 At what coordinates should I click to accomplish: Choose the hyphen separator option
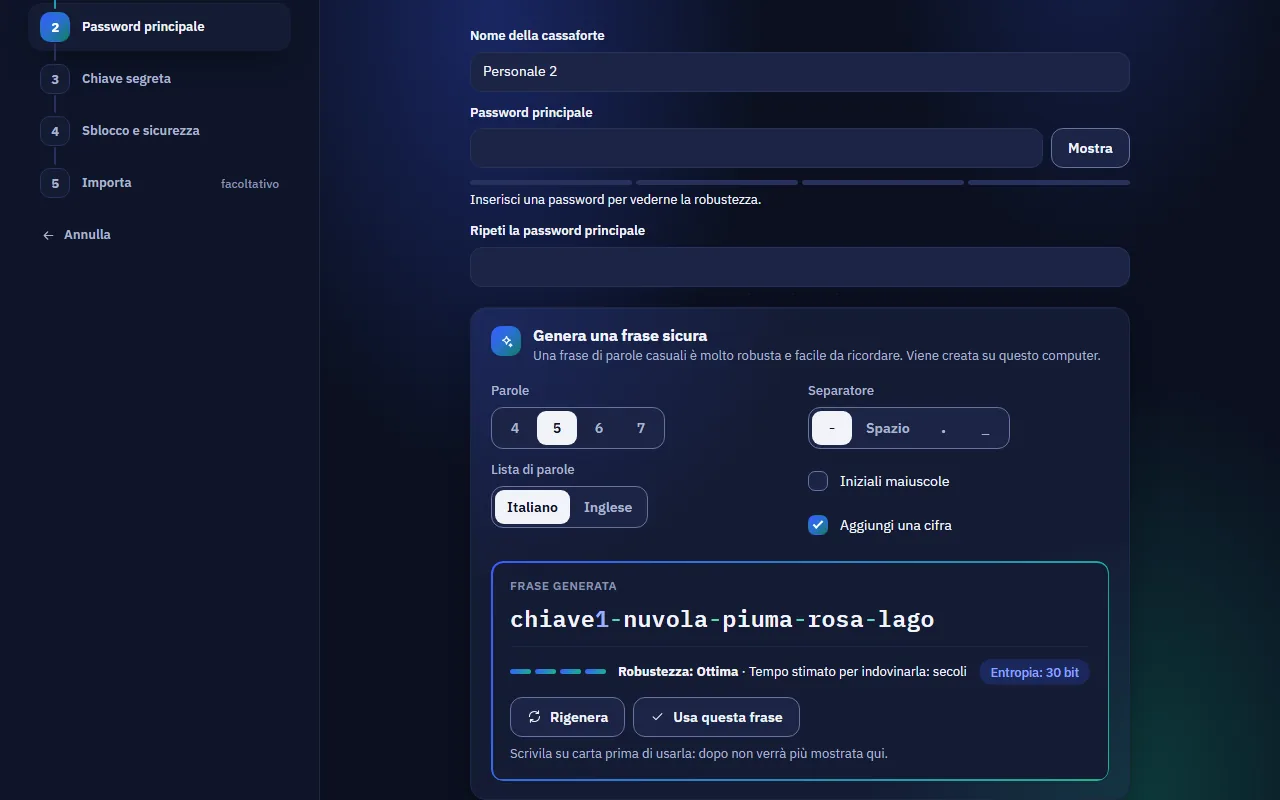tap(832, 428)
